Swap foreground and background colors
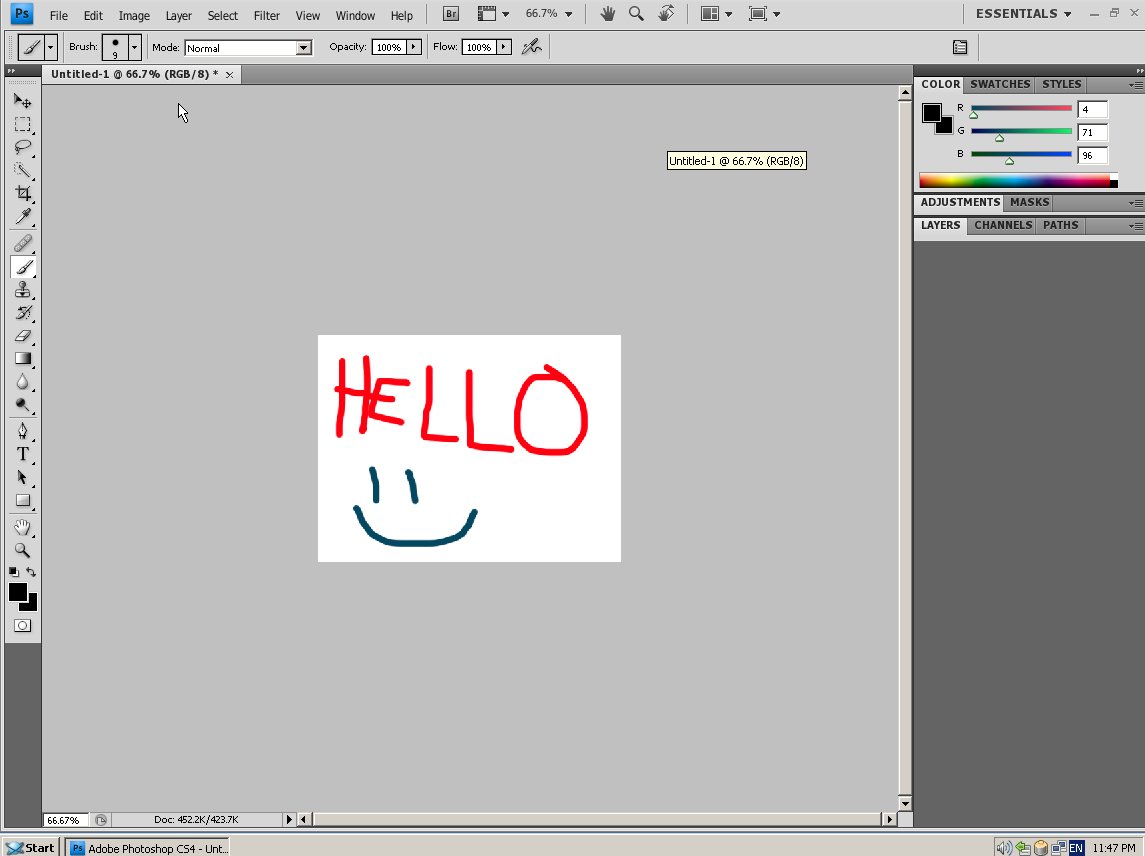Screen dimensions: 1145x856 [31, 572]
